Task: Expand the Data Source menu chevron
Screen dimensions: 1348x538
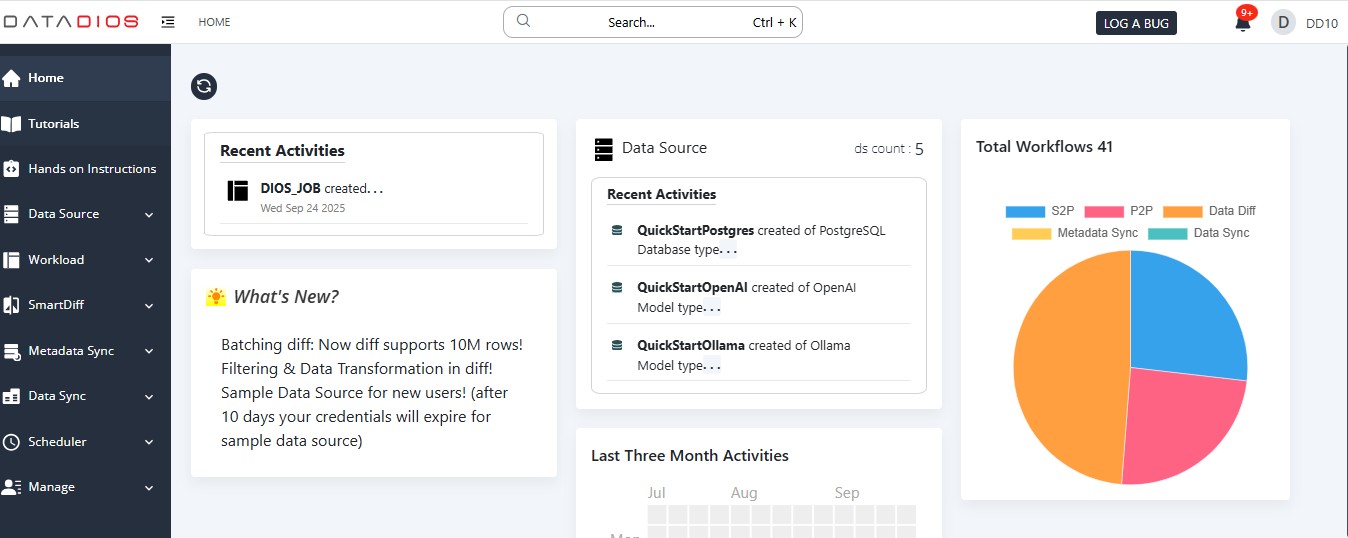Action: tap(149, 215)
